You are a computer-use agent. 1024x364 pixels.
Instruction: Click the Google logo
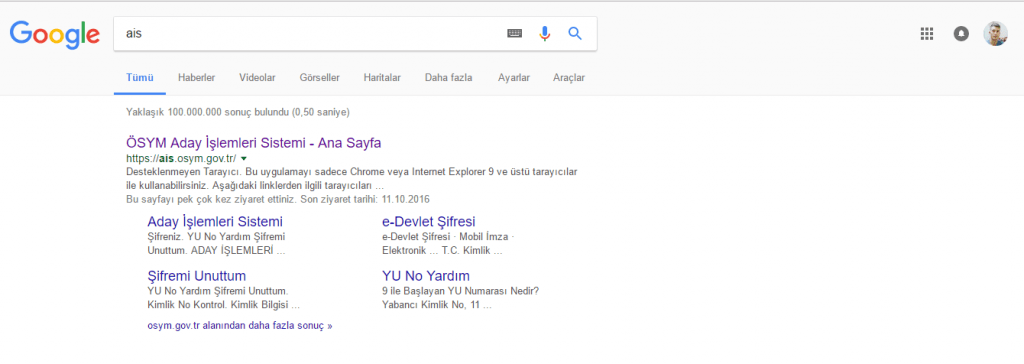coord(55,35)
